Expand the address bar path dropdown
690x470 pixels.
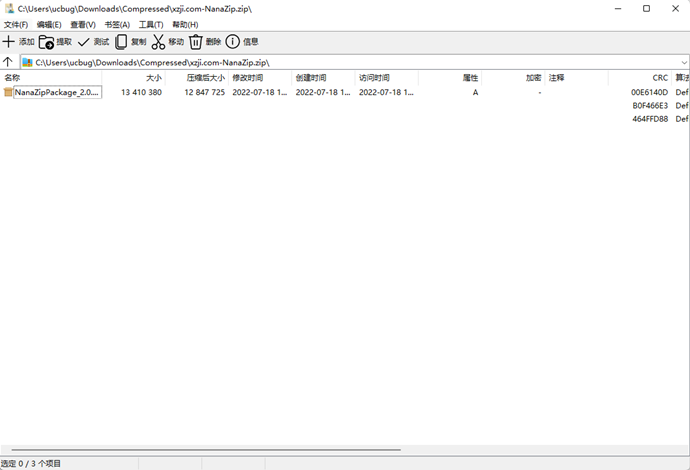coord(683,62)
